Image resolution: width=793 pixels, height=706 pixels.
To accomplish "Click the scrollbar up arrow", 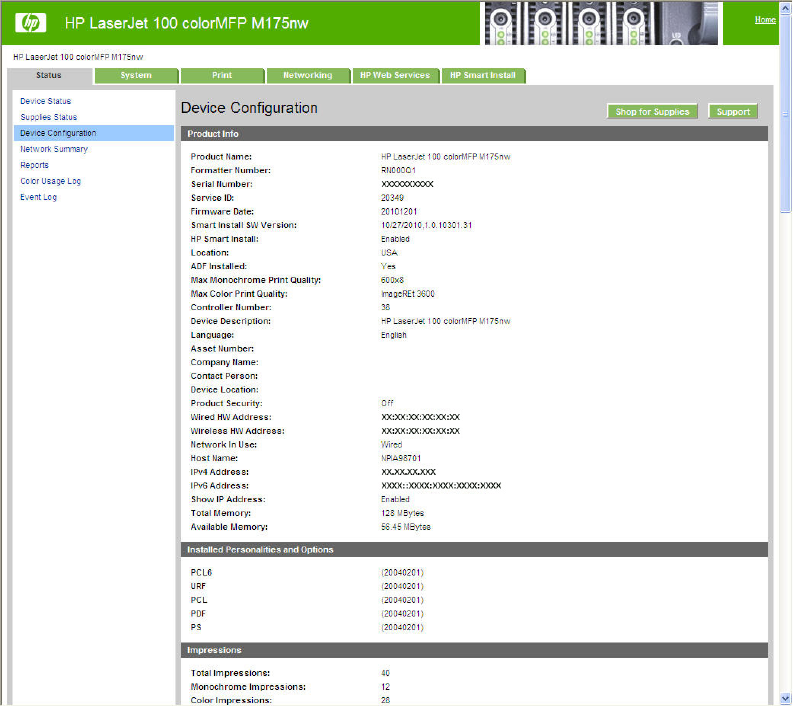I will click(x=786, y=8).
